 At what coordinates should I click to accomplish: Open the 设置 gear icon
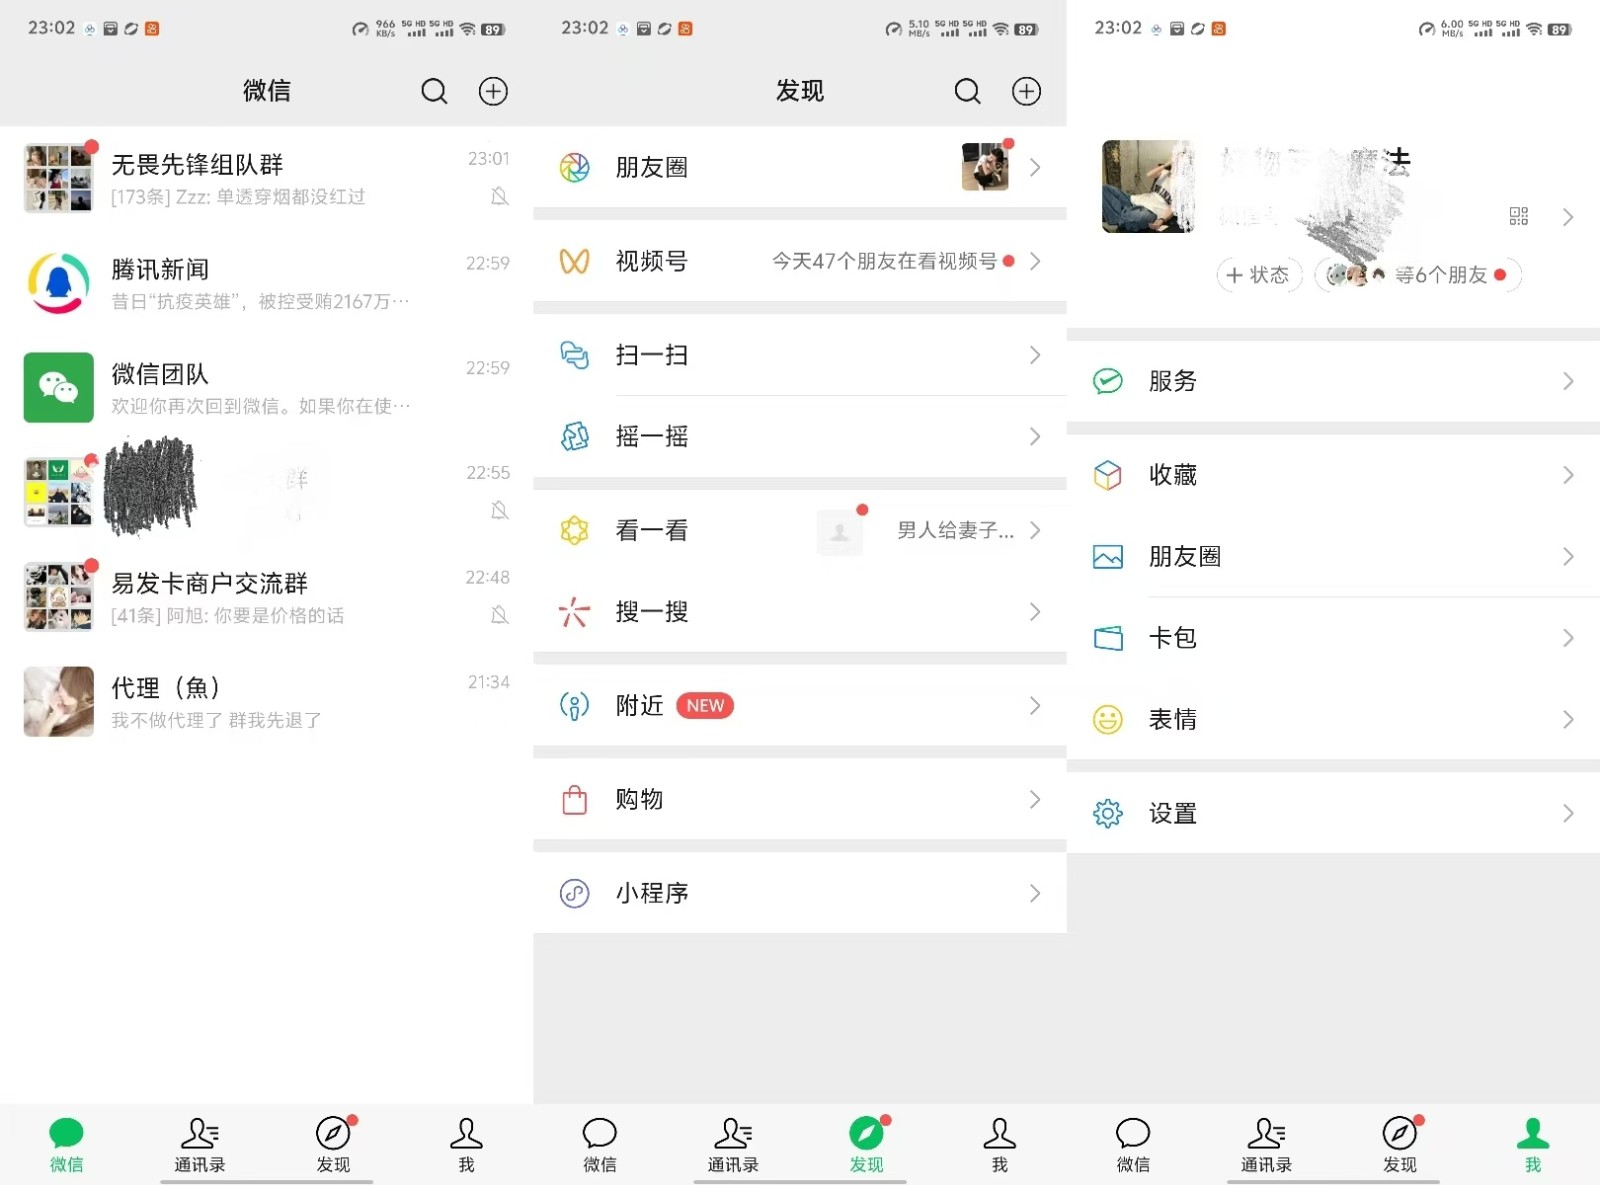1107,813
